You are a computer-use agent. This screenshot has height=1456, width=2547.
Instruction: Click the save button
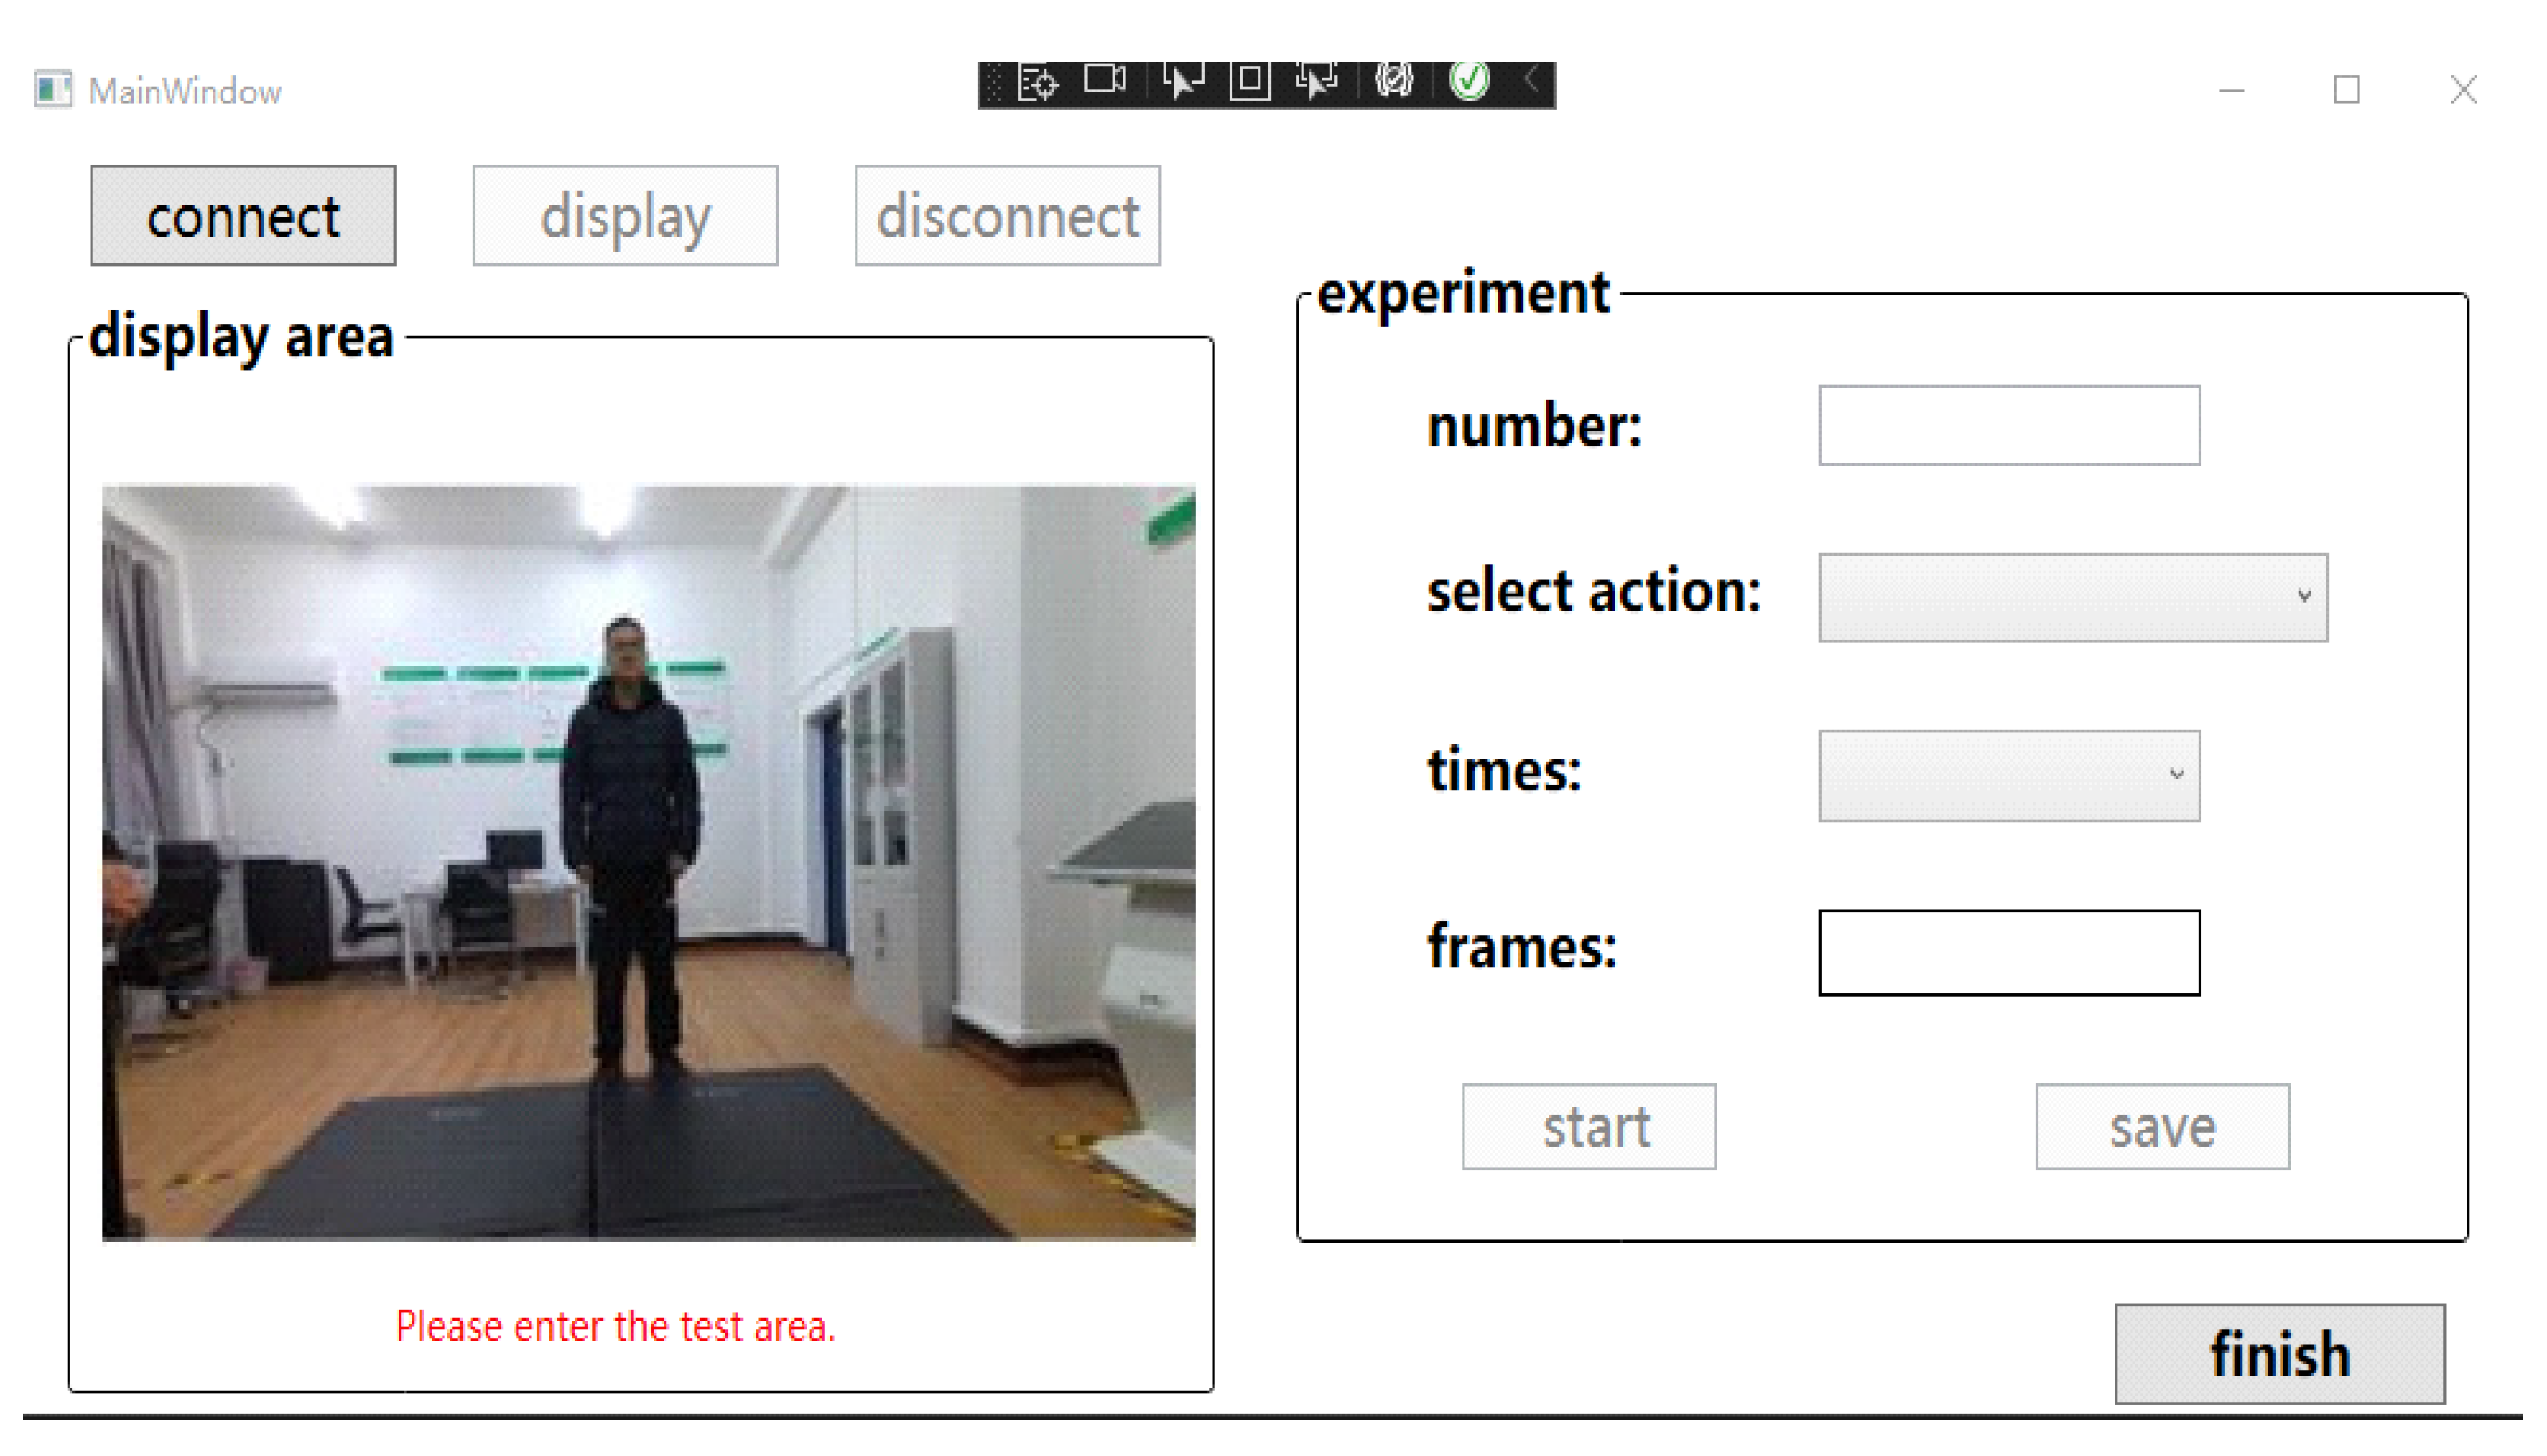pos(2162,1127)
